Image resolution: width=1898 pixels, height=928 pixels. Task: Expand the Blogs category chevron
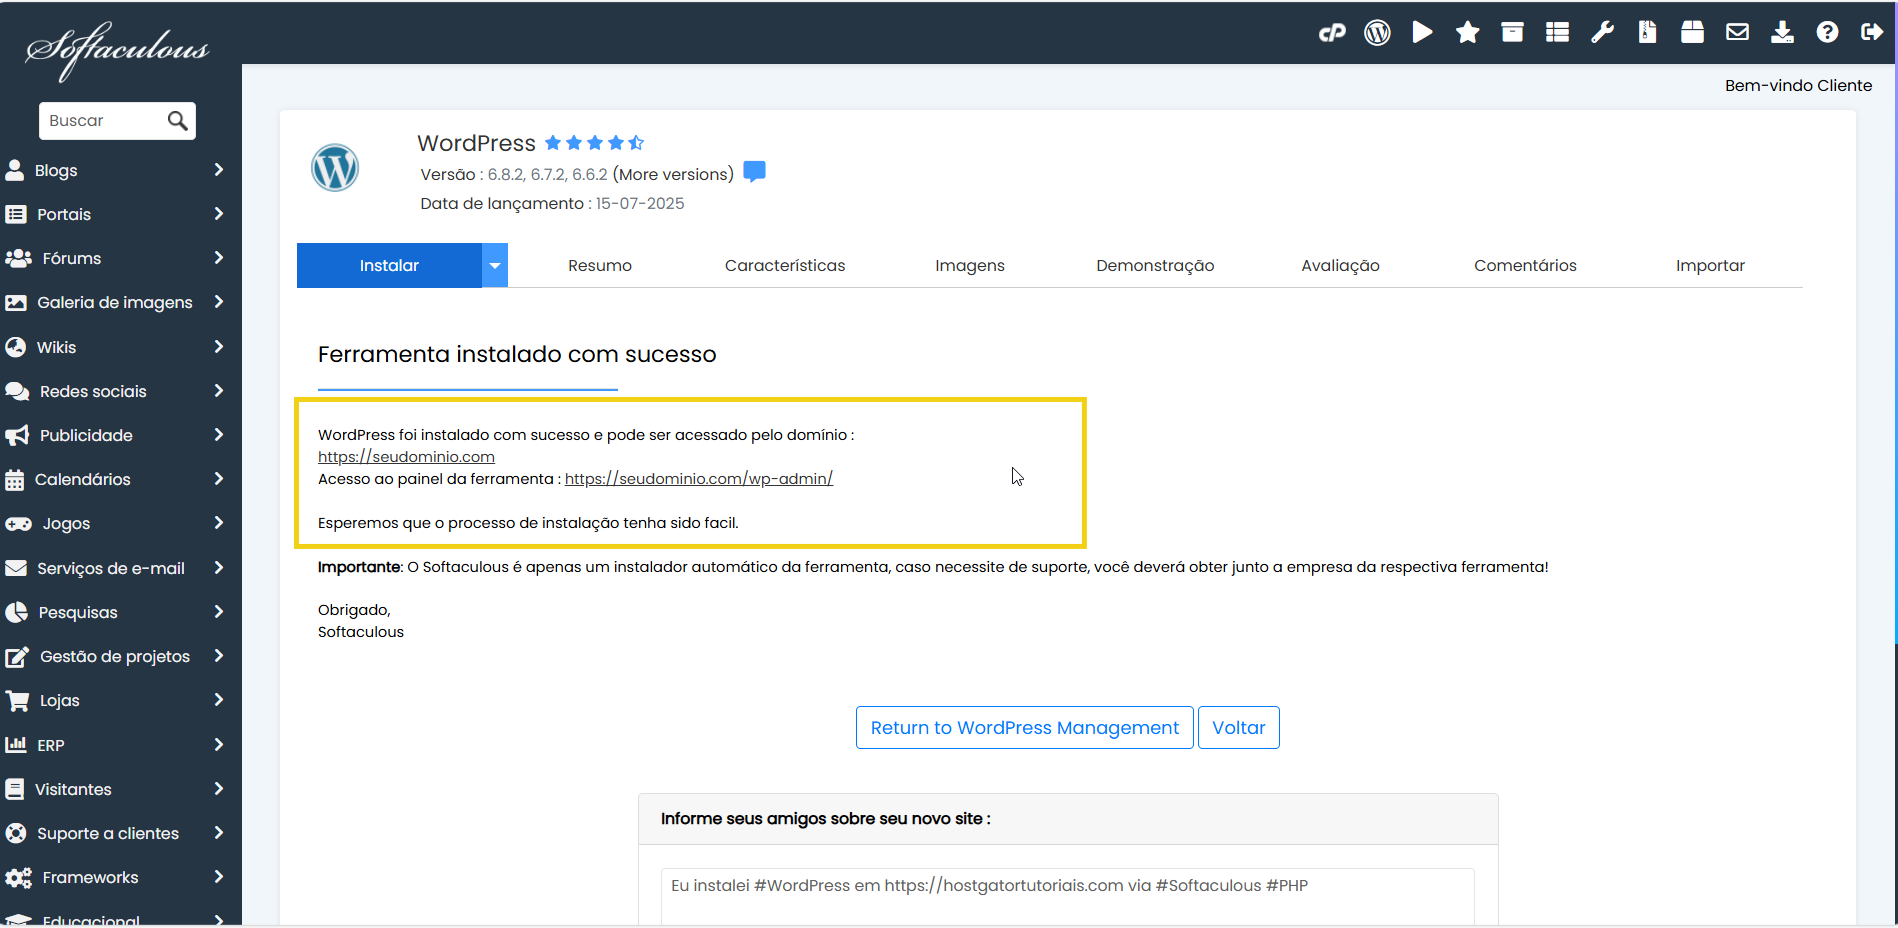click(219, 170)
